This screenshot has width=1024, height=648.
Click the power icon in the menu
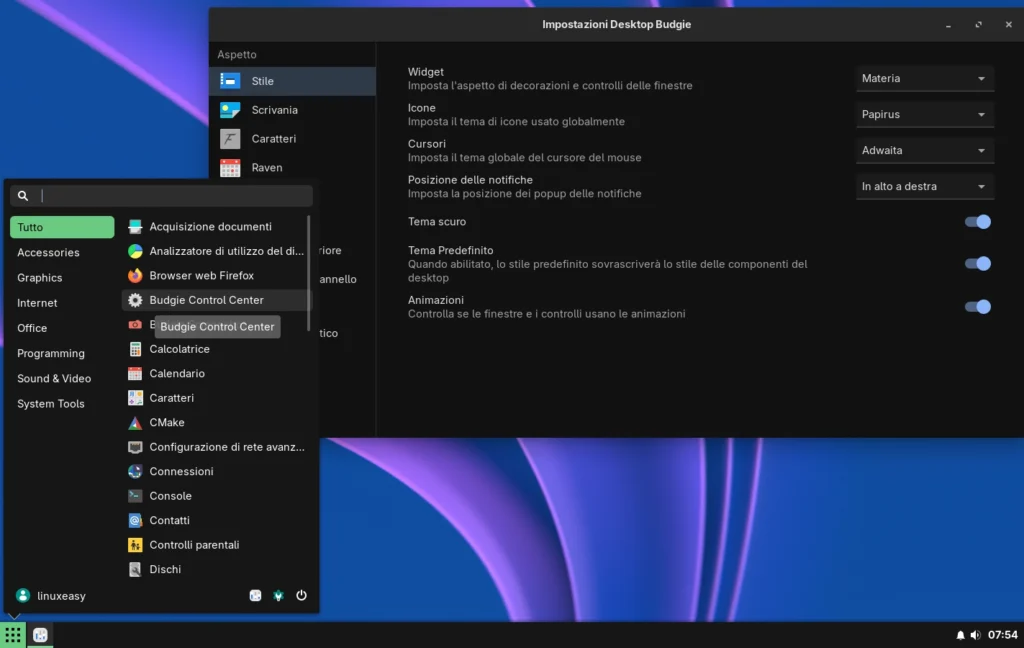pyautogui.click(x=301, y=594)
